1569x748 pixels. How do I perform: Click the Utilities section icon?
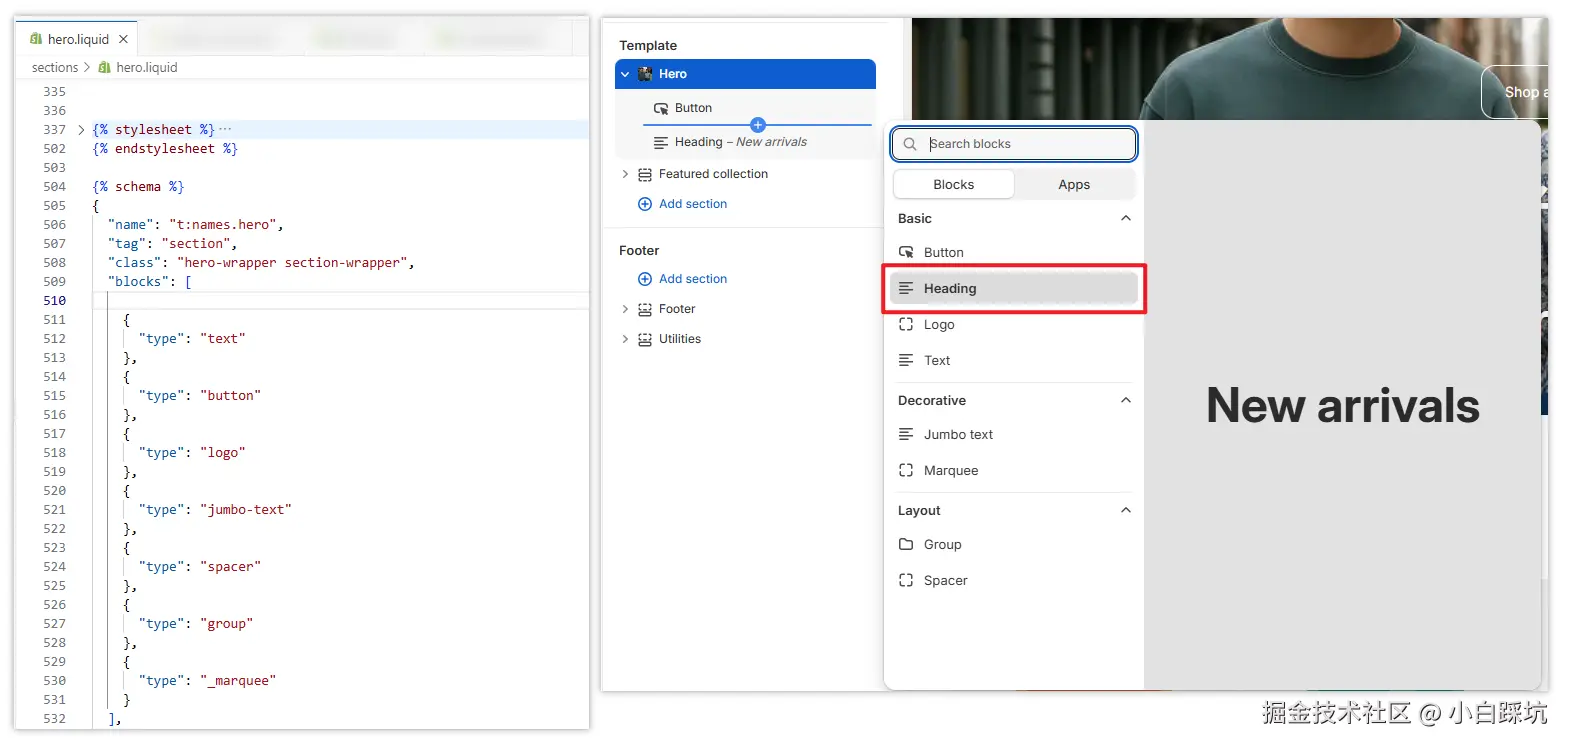click(645, 339)
